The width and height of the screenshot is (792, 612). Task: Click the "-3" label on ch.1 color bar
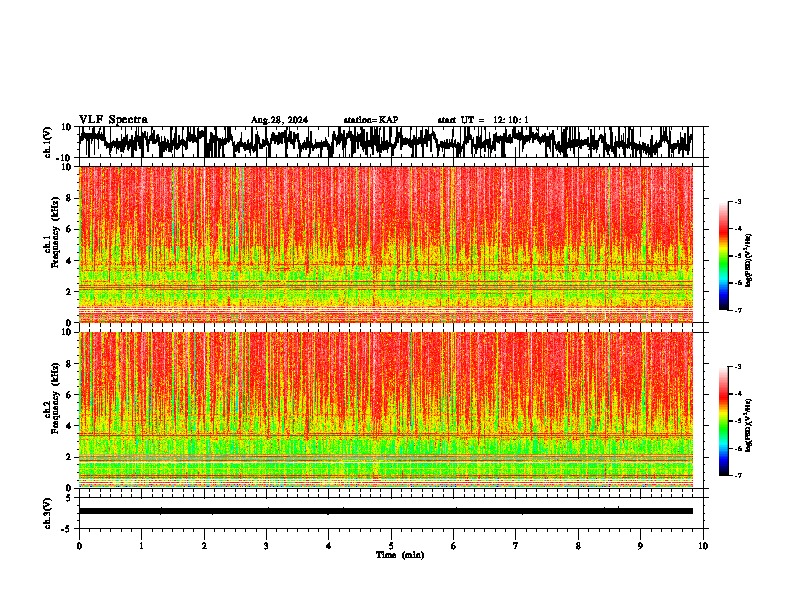(738, 201)
